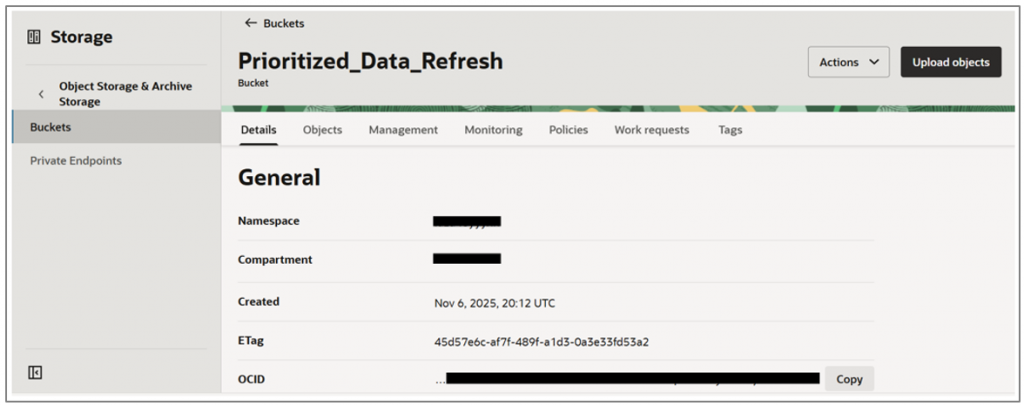The image size is (1024, 406).
Task: Open the Actions dropdown menu
Action: point(848,62)
